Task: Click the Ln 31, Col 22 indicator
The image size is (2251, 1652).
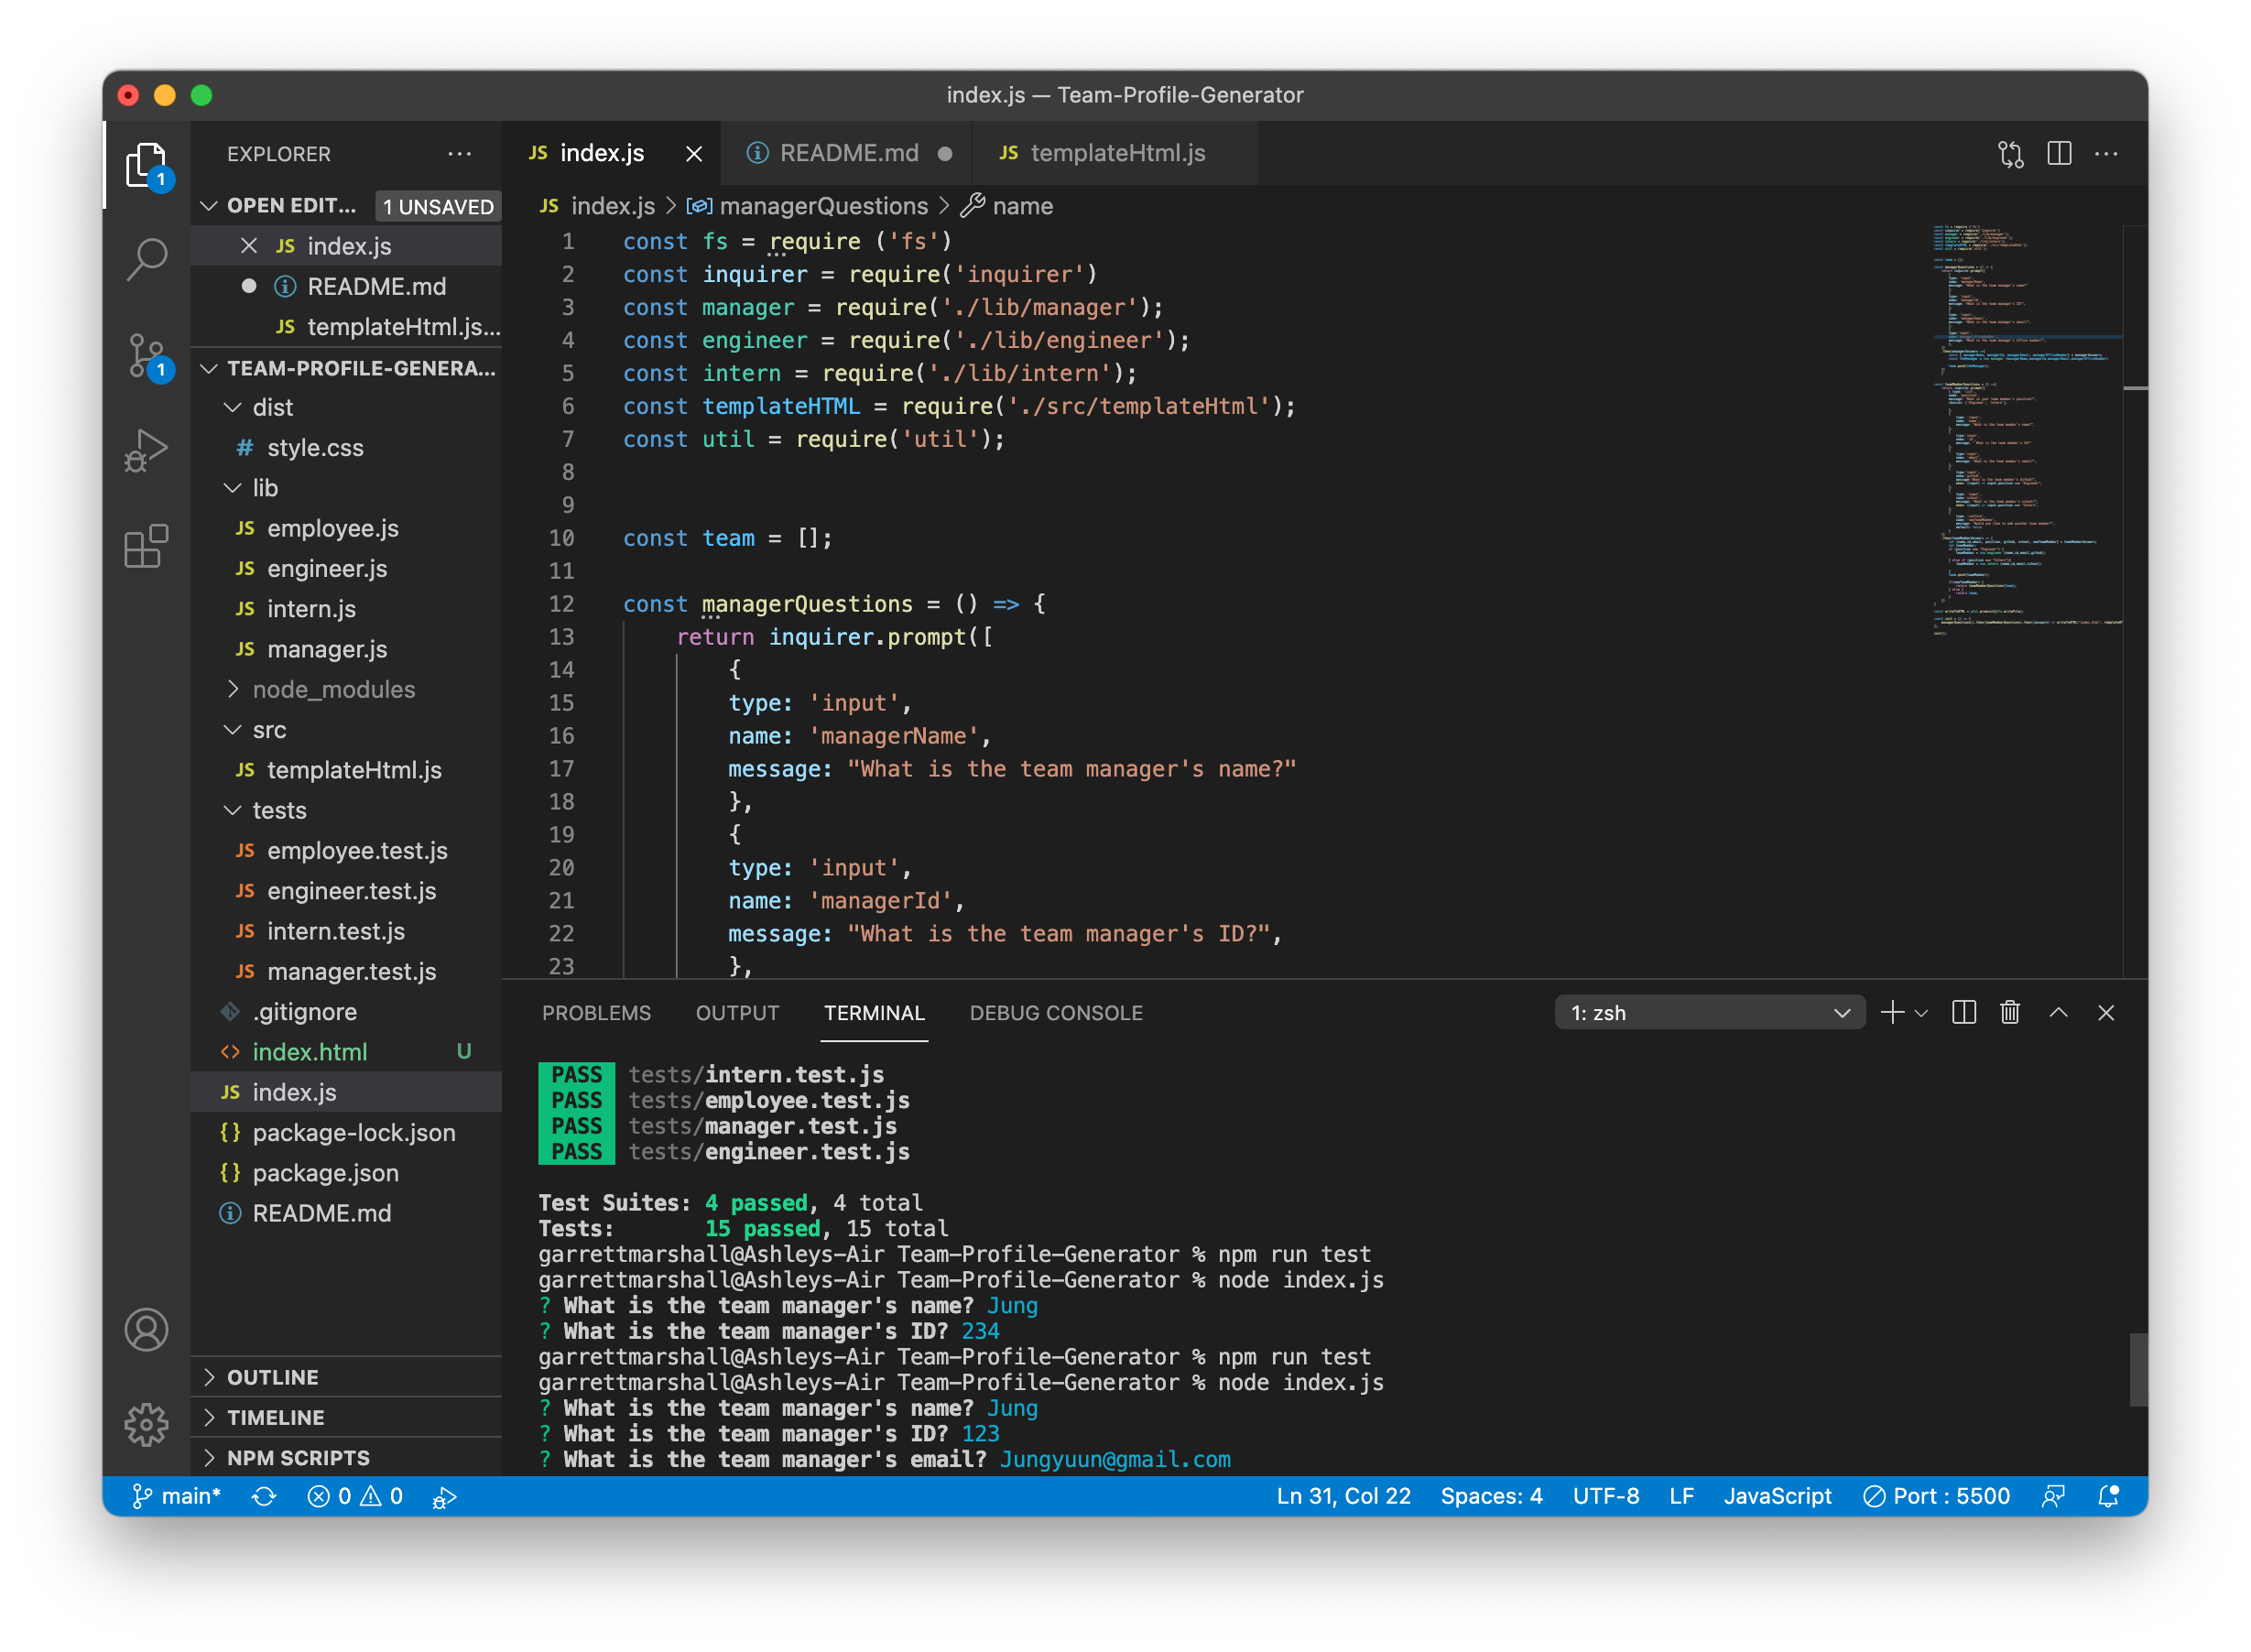Action: tap(1343, 1496)
